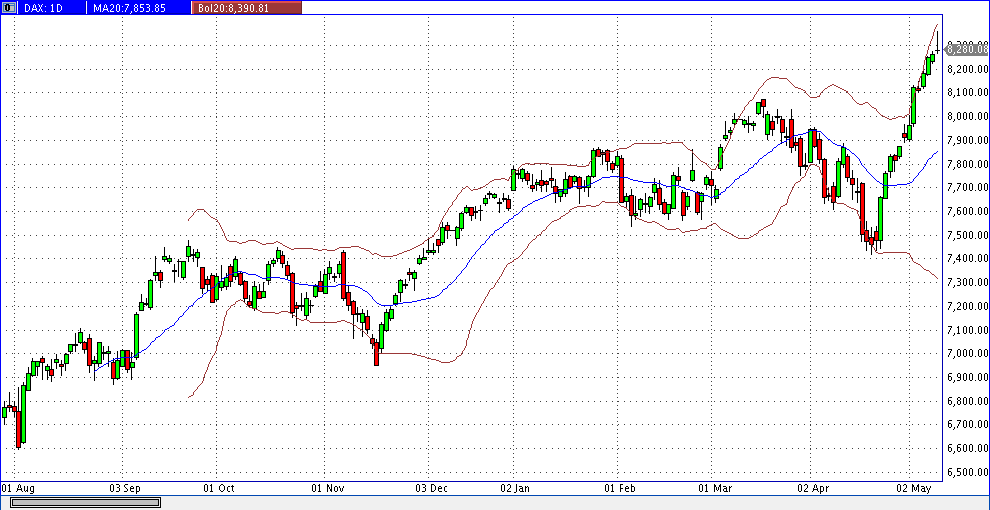This screenshot has height=510, width=990.
Task: Click the 6,900.00 price axis label
Action: coord(968,377)
